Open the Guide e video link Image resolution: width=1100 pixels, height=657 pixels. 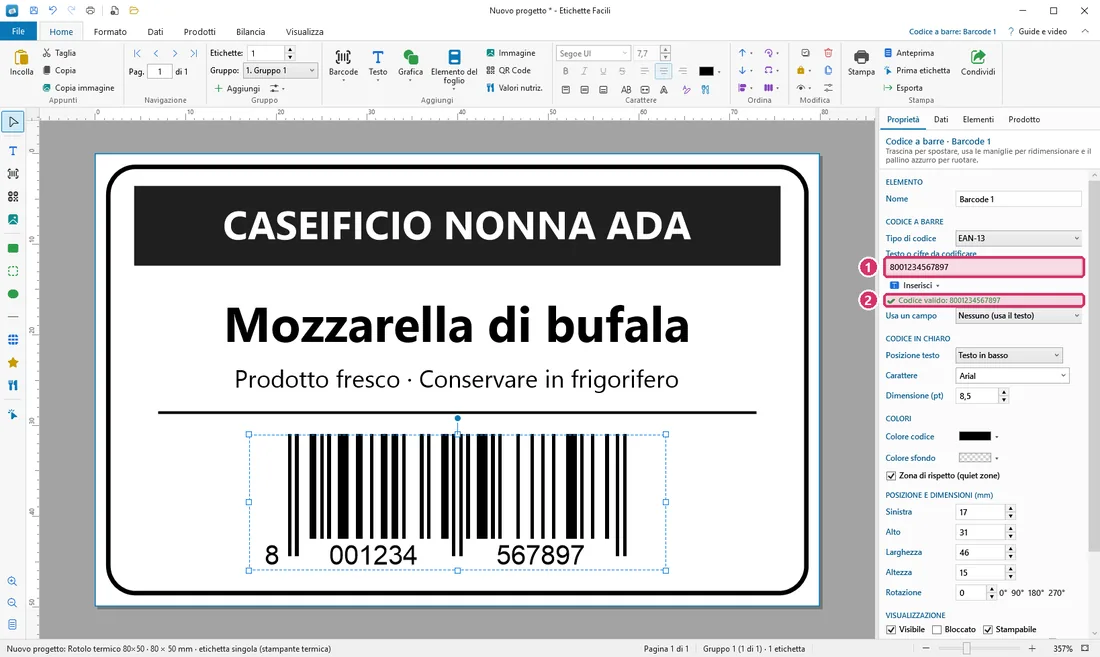(1038, 32)
